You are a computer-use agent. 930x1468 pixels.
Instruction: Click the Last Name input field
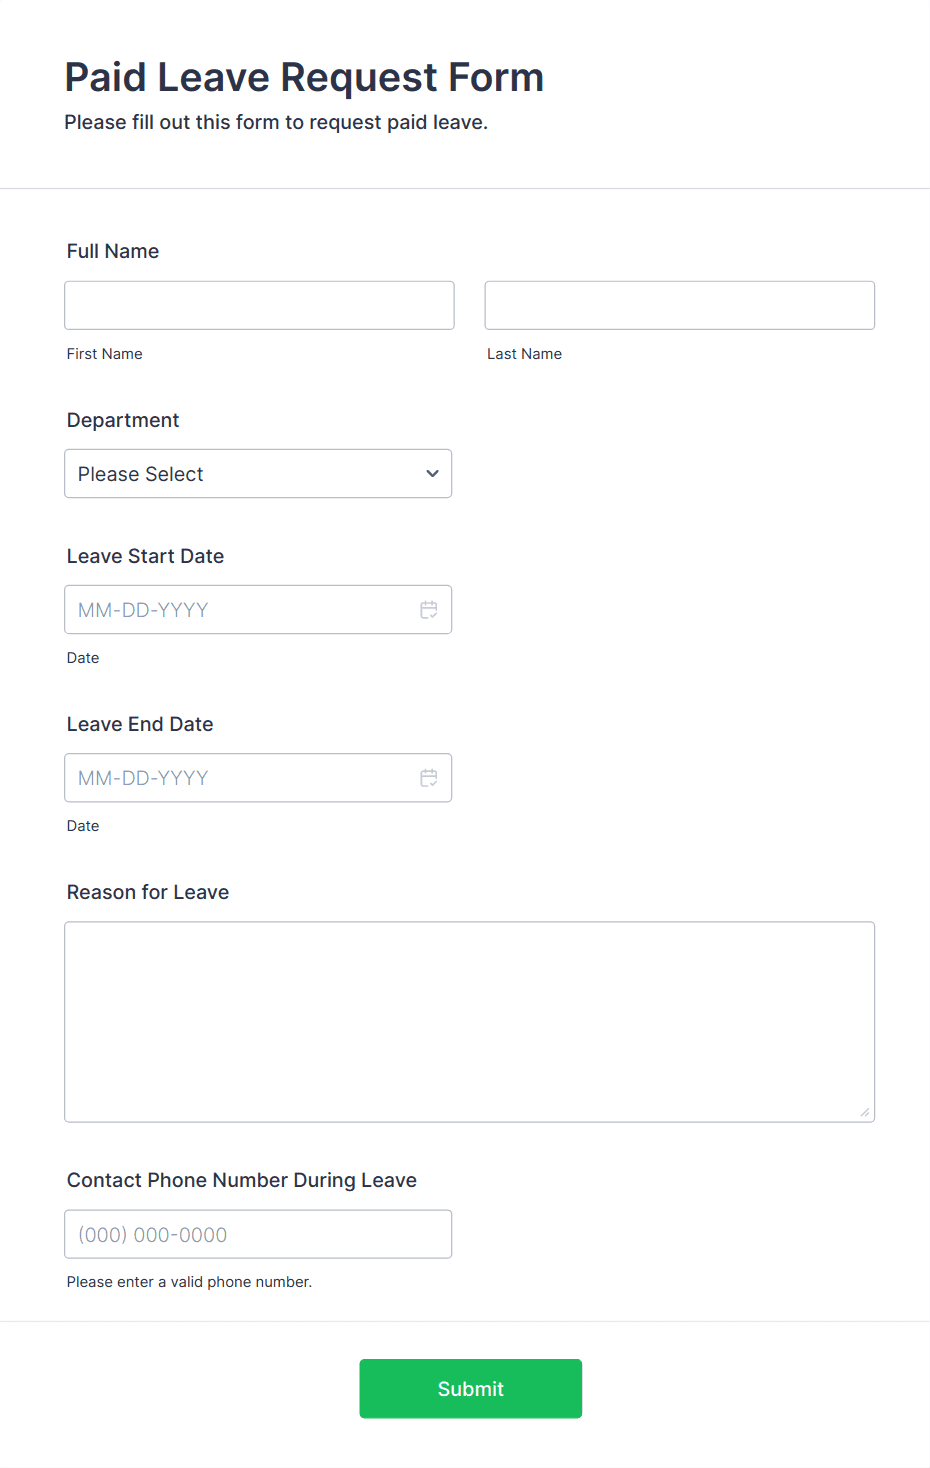coord(680,305)
